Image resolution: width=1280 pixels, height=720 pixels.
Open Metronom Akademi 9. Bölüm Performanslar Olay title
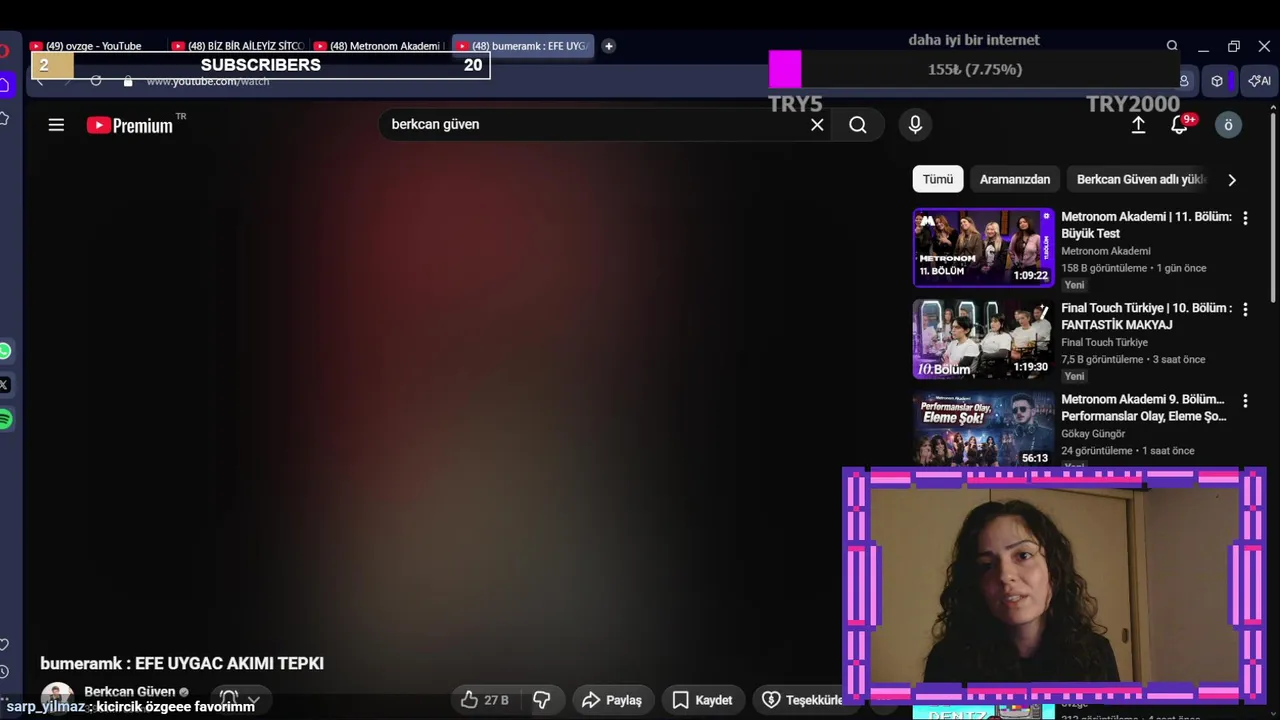pos(1144,407)
